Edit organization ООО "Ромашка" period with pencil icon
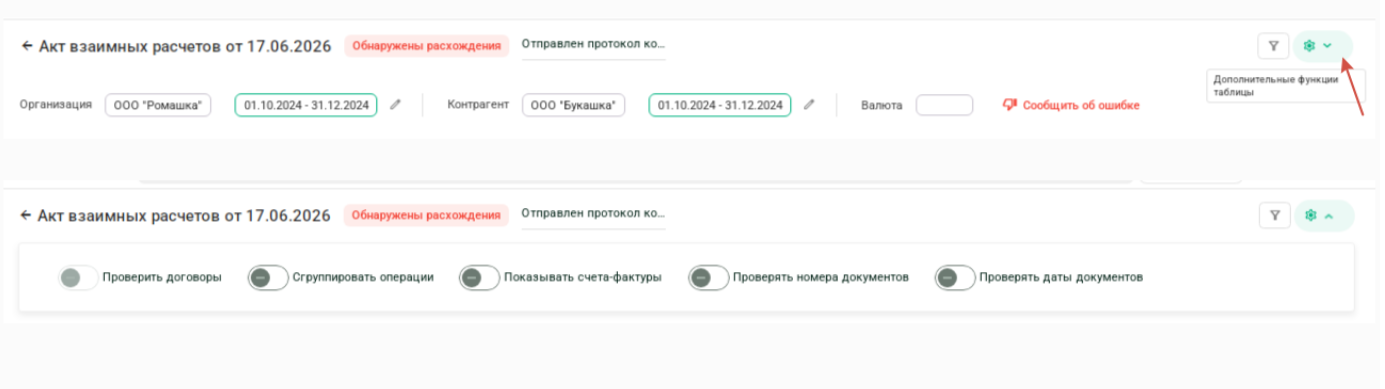 395,104
